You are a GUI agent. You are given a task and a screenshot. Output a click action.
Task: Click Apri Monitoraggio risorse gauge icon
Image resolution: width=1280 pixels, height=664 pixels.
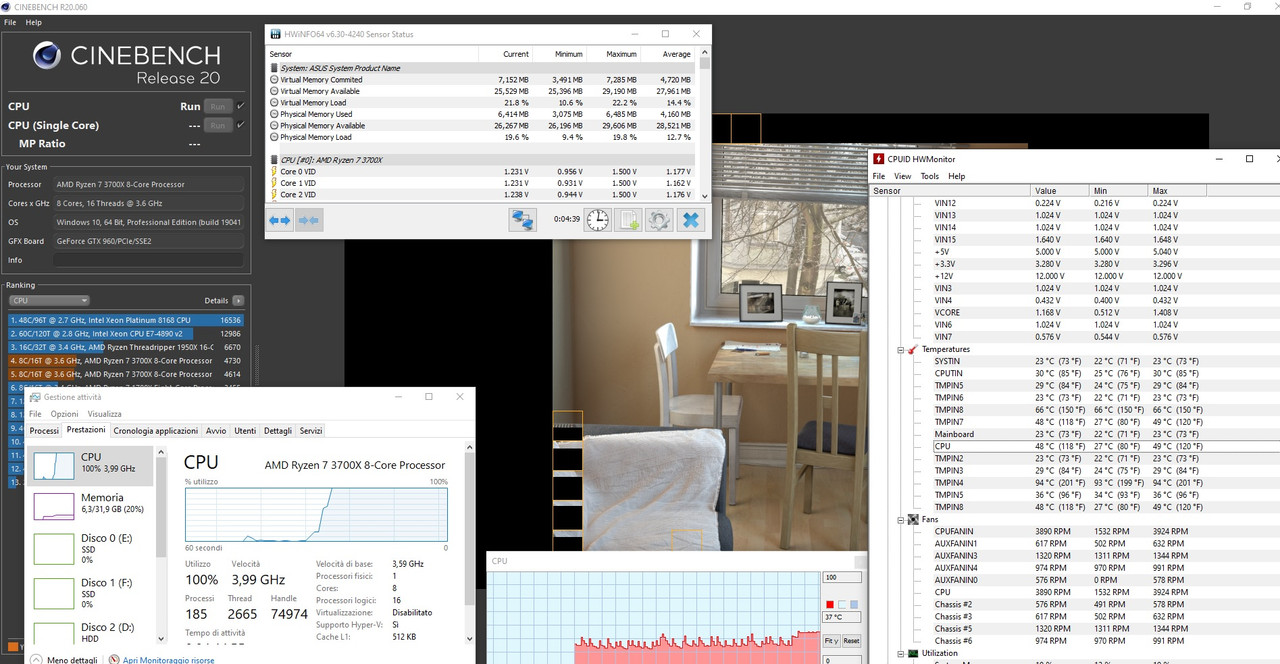(x=115, y=660)
